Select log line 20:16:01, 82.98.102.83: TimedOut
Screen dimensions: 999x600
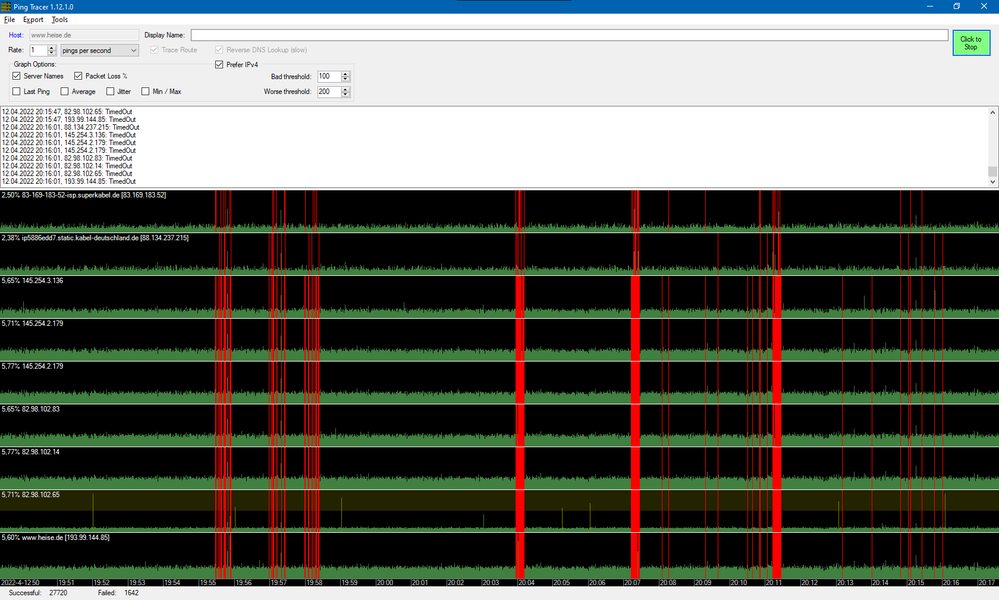[67, 158]
